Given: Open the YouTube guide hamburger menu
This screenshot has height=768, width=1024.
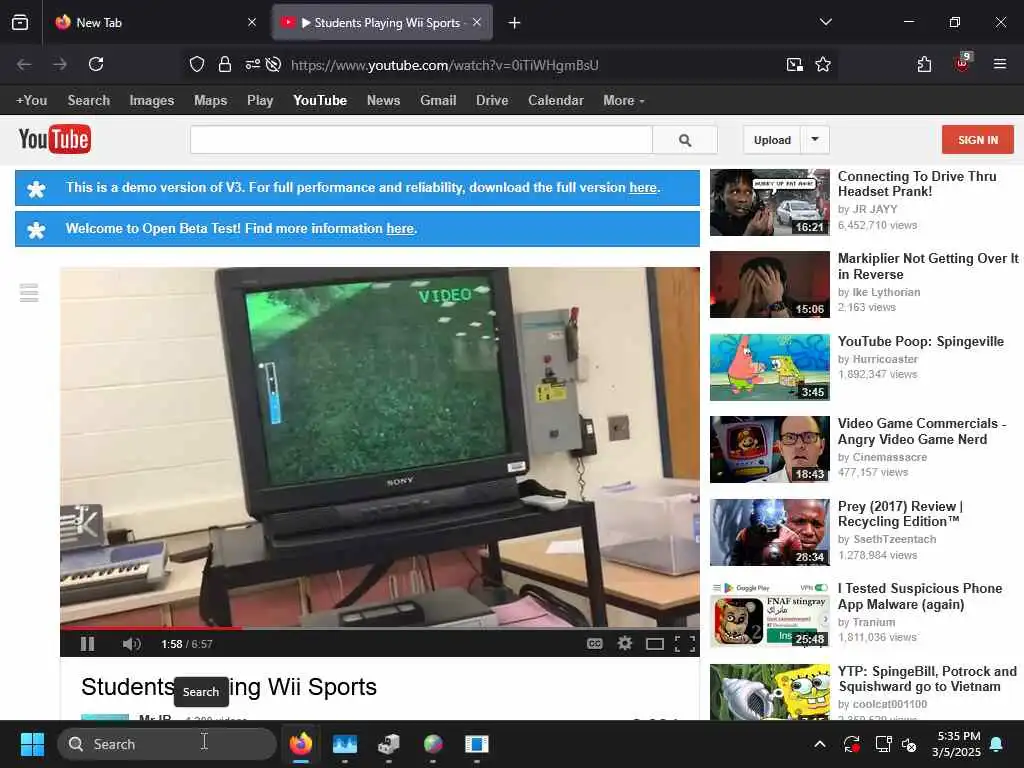Looking at the screenshot, I should pyautogui.click(x=29, y=293).
